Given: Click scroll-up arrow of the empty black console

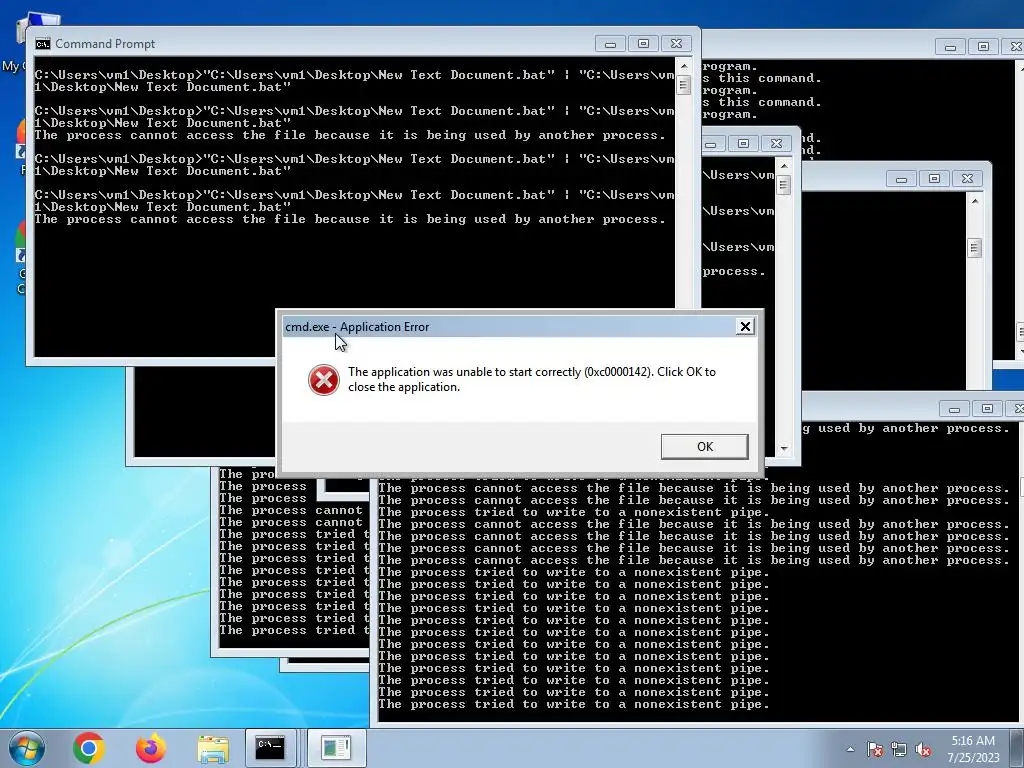Looking at the screenshot, I should point(974,201).
